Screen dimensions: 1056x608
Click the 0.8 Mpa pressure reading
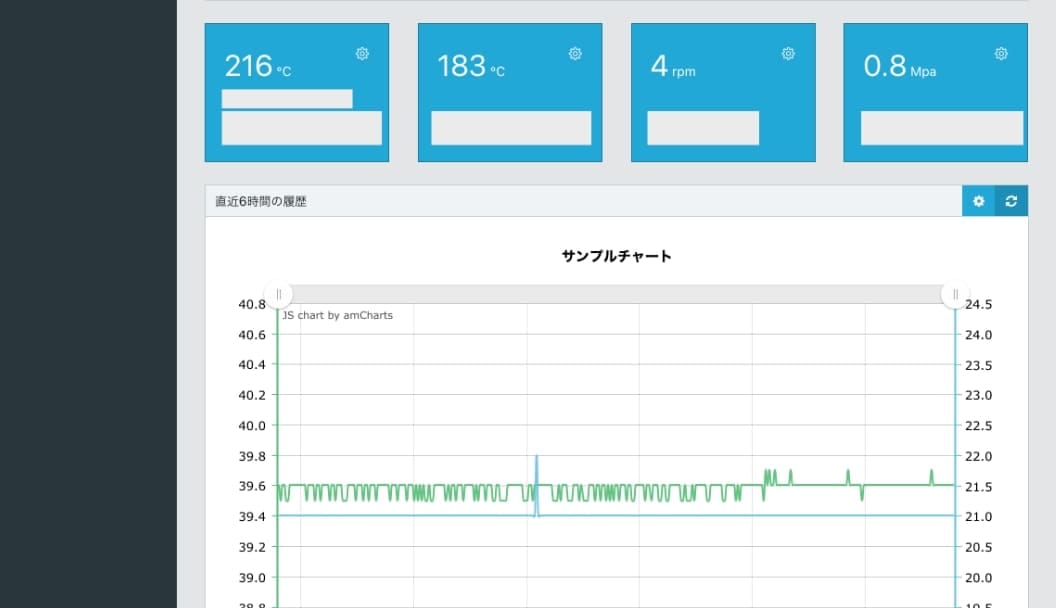point(900,66)
